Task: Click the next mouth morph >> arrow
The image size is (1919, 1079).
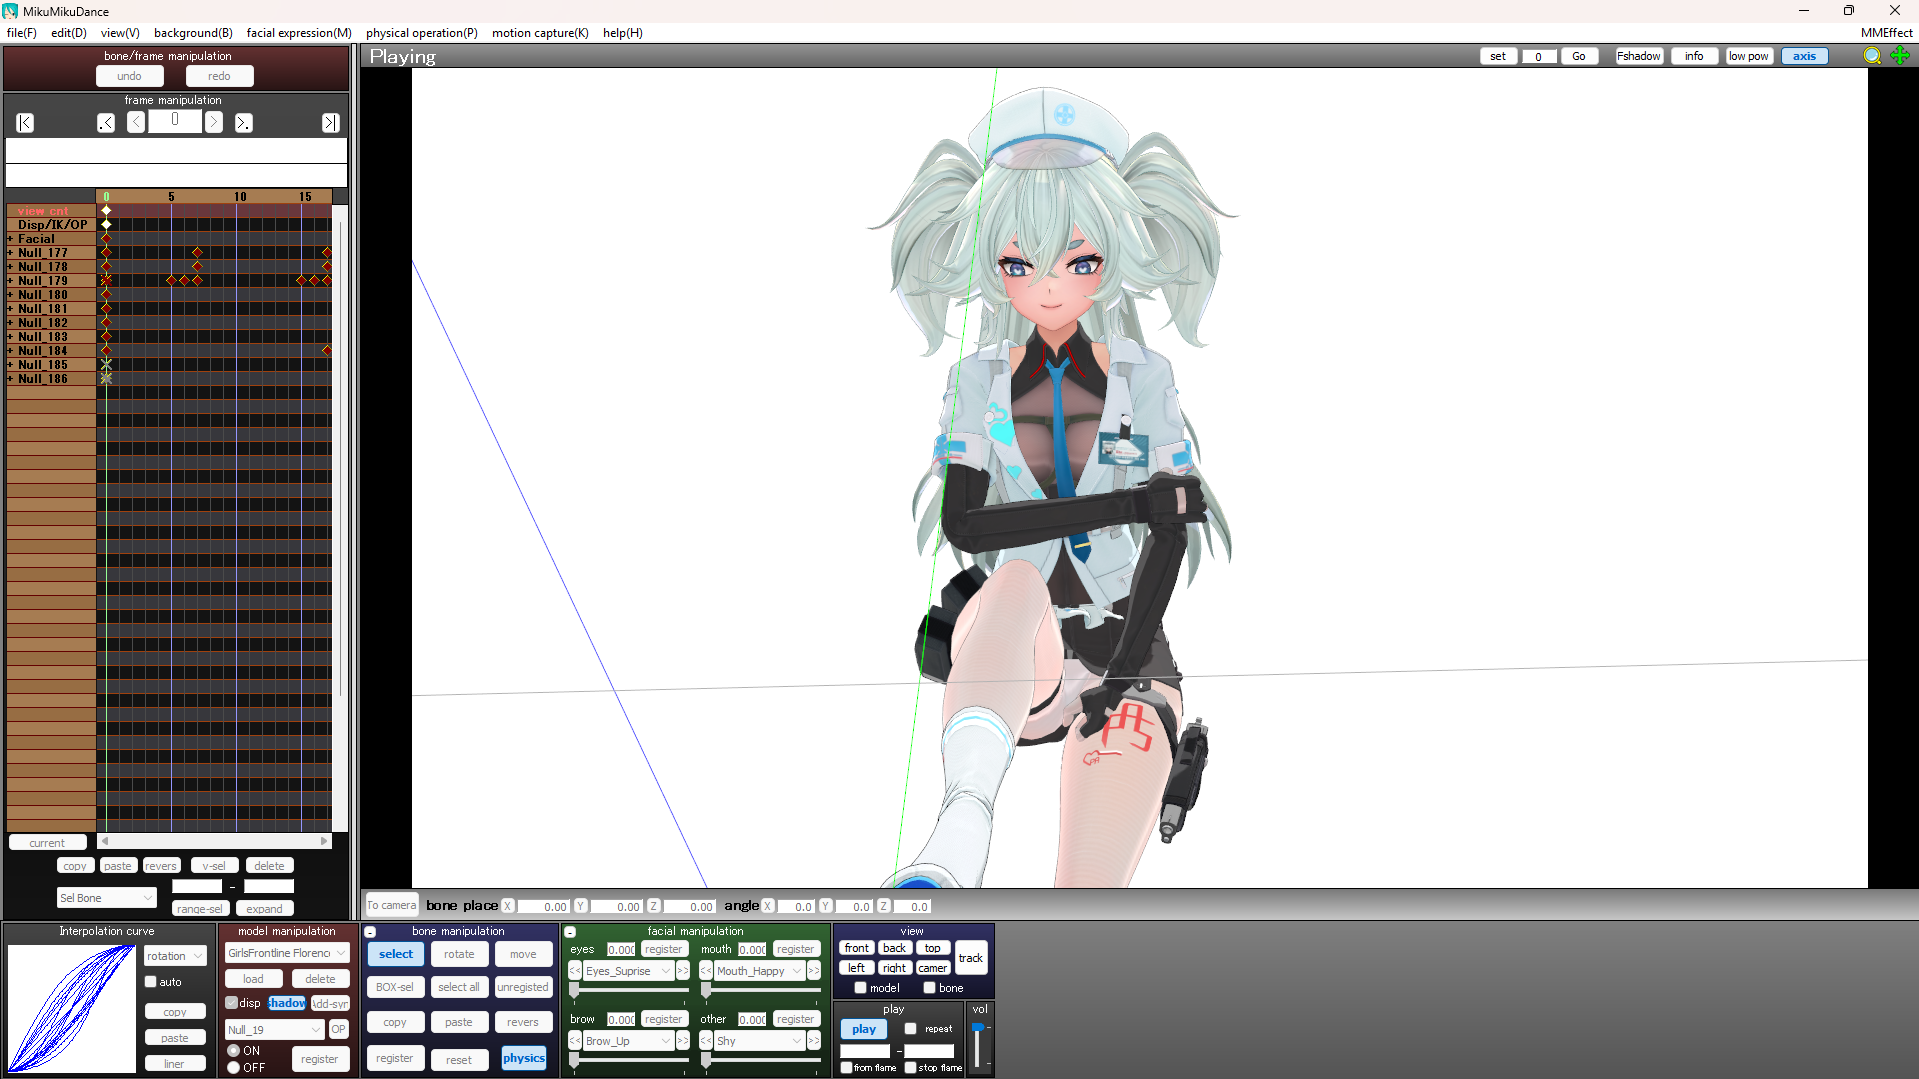Action: (x=814, y=971)
